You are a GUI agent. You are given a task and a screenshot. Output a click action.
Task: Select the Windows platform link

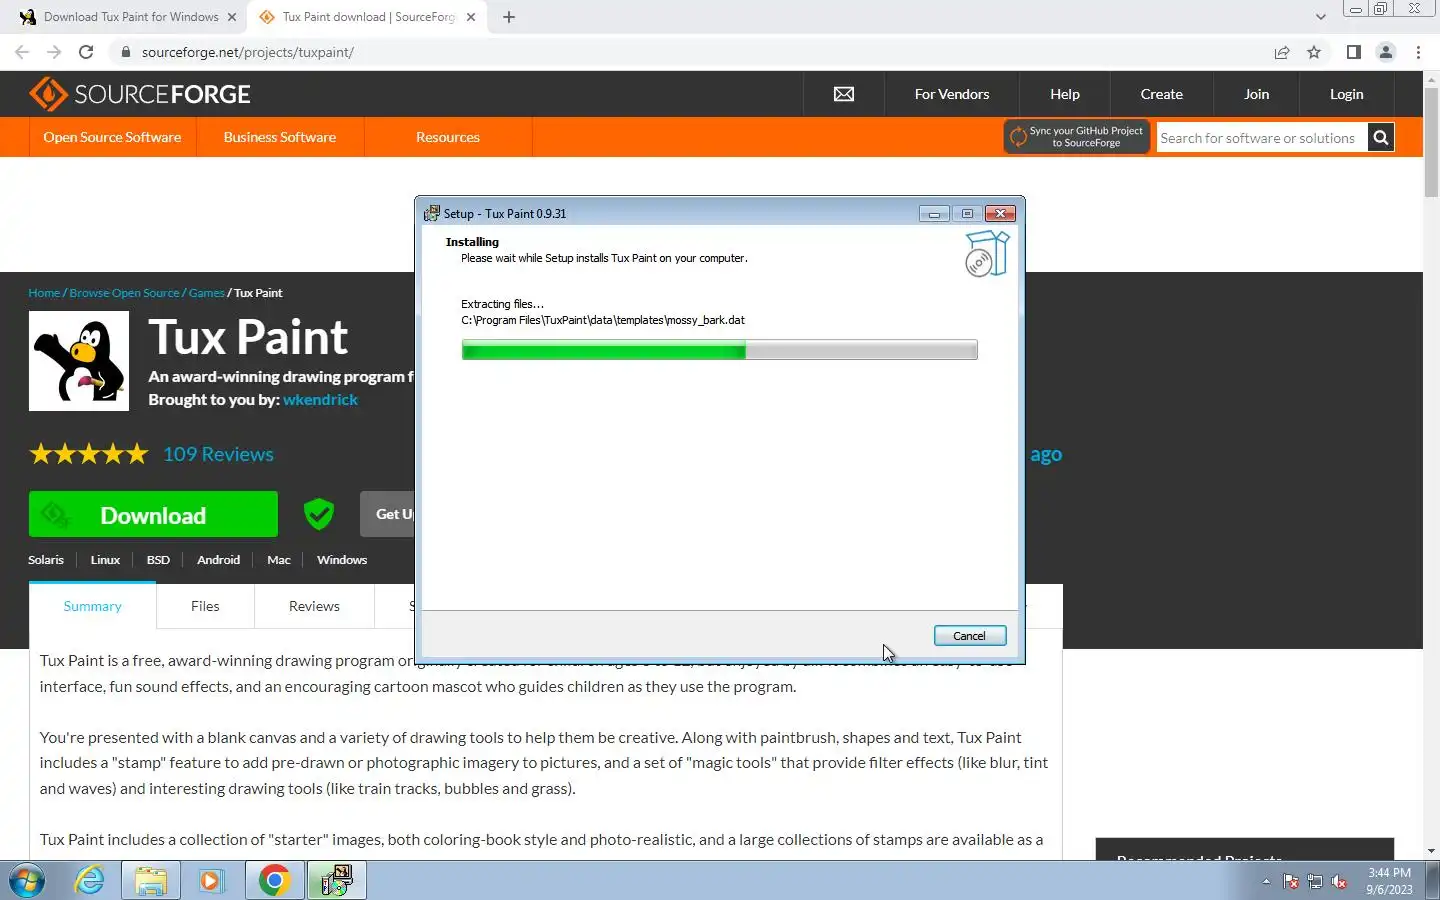point(342,560)
